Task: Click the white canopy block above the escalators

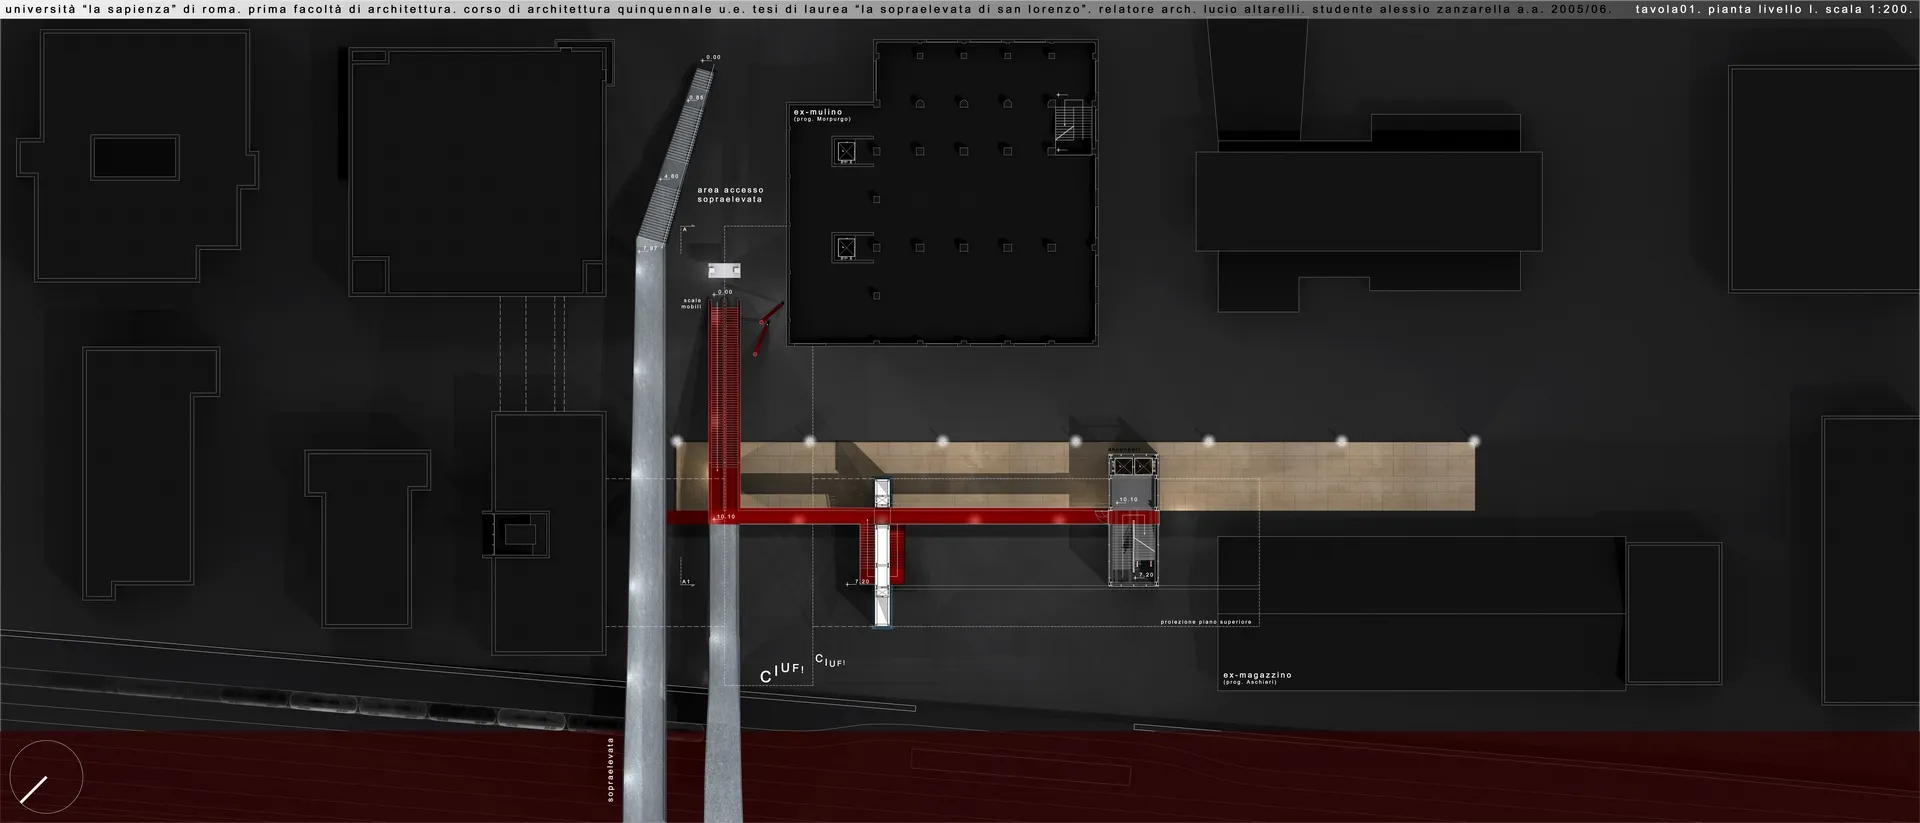Action: [x=724, y=271]
